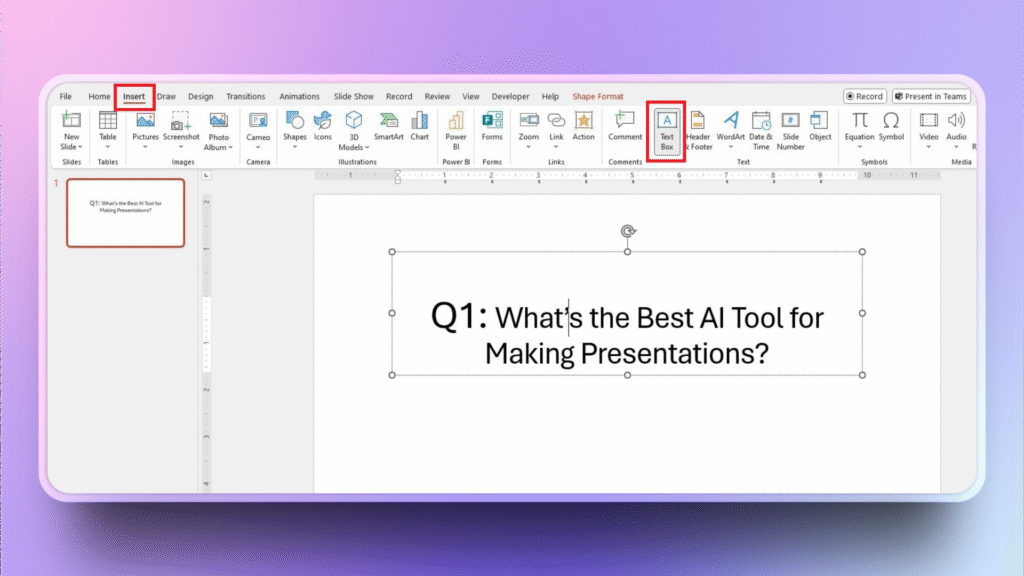Insert Slide Number field
The height and width of the screenshot is (576, 1024).
(791, 129)
